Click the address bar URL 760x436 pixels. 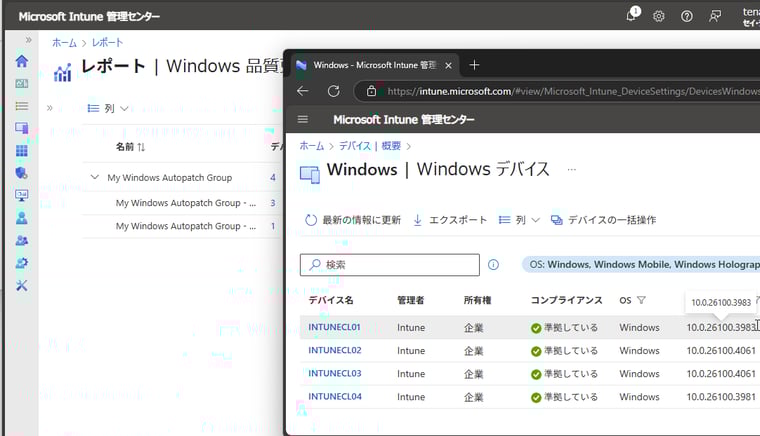tap(572, 91)
